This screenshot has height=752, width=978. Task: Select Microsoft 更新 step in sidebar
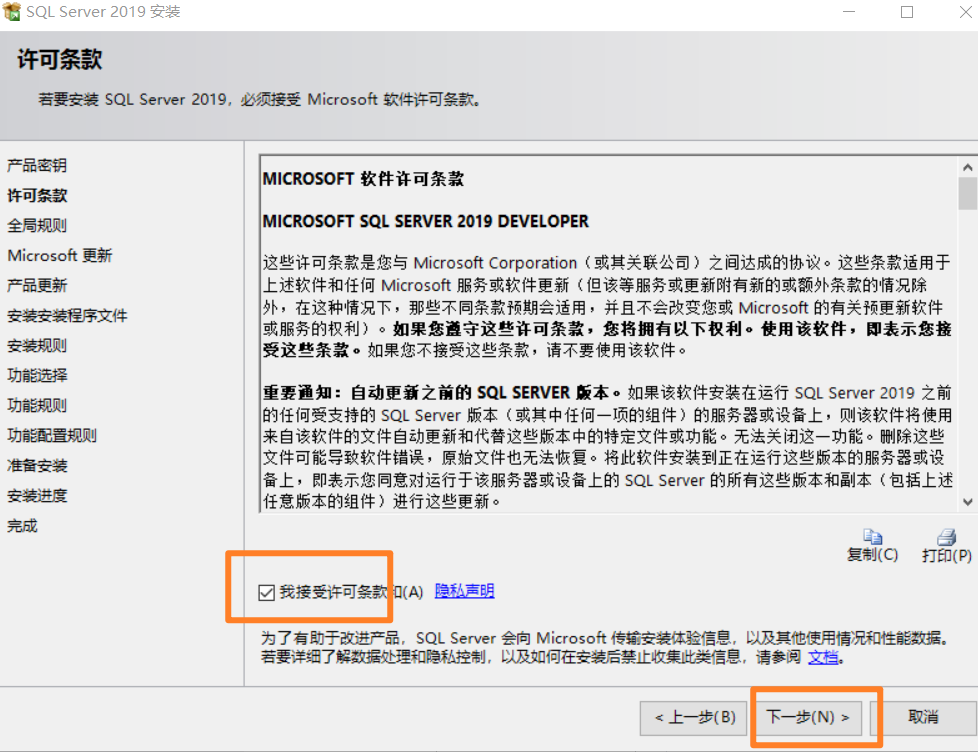[x=60, y=255]
